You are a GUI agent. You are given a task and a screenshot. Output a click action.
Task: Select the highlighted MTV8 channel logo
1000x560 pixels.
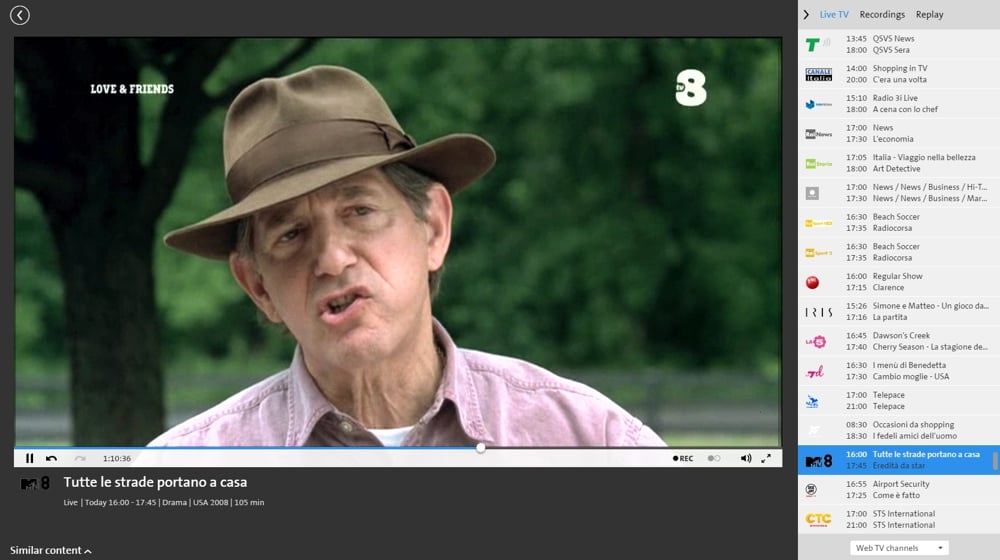(x=818, y=461)
